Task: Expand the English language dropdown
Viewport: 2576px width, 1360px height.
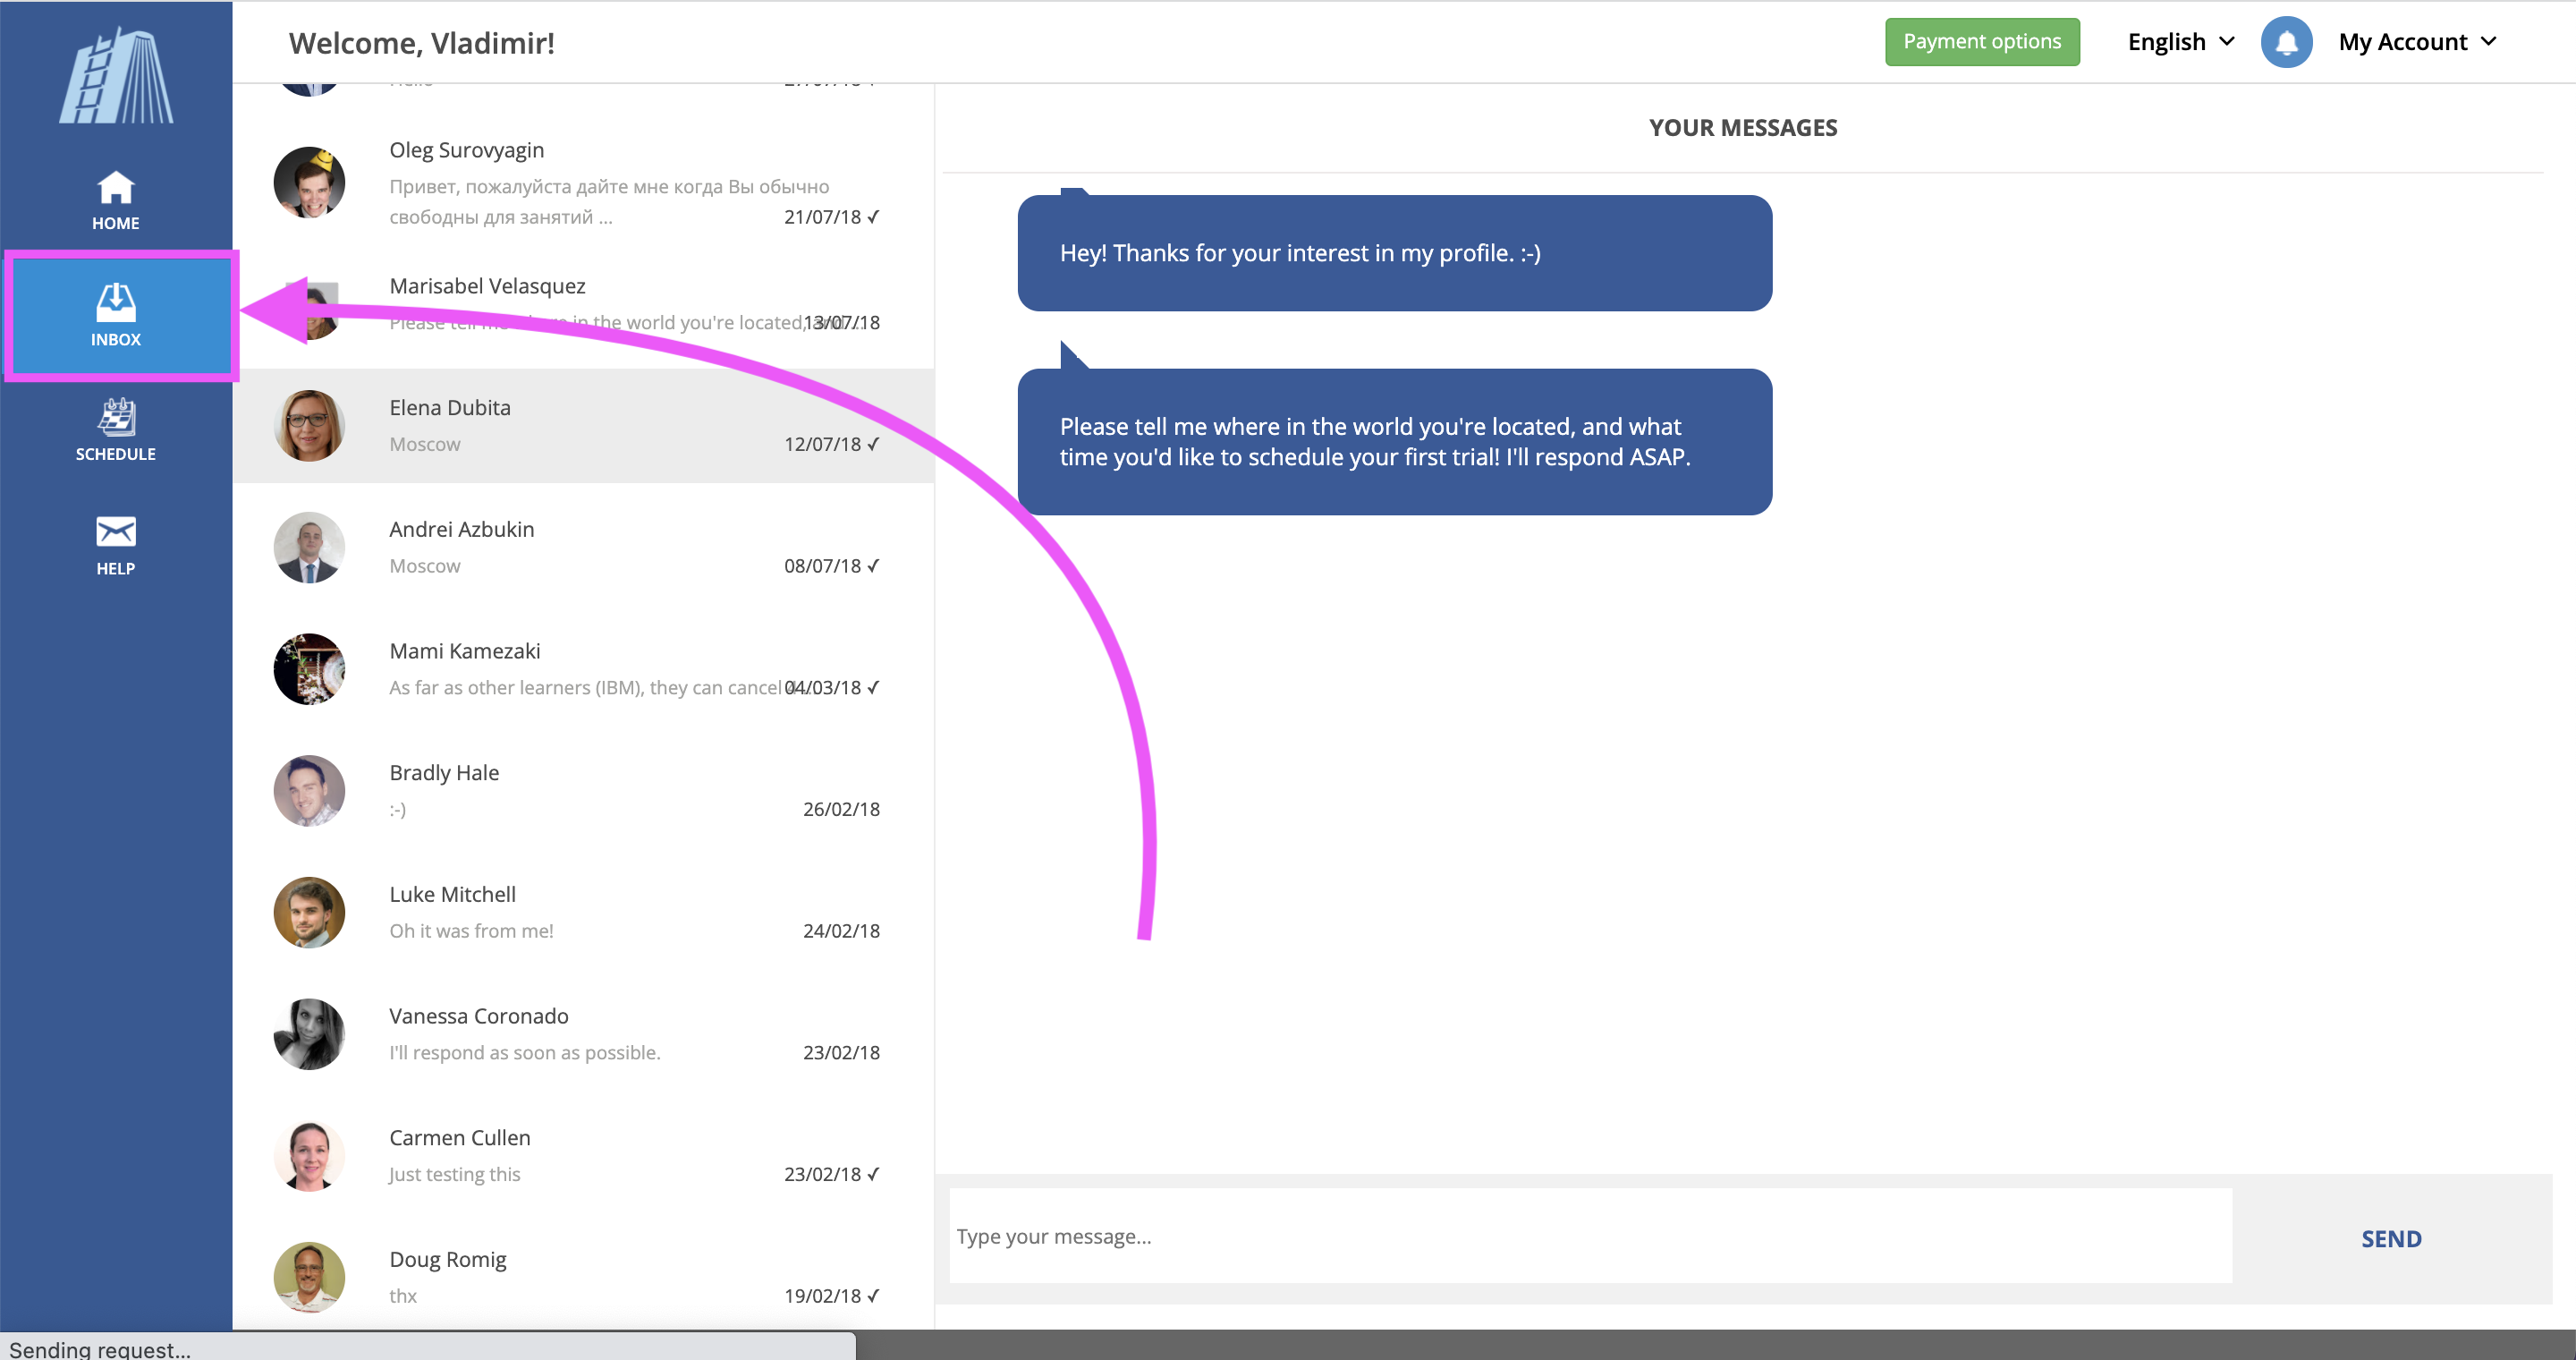Action: pos(2180,42)
